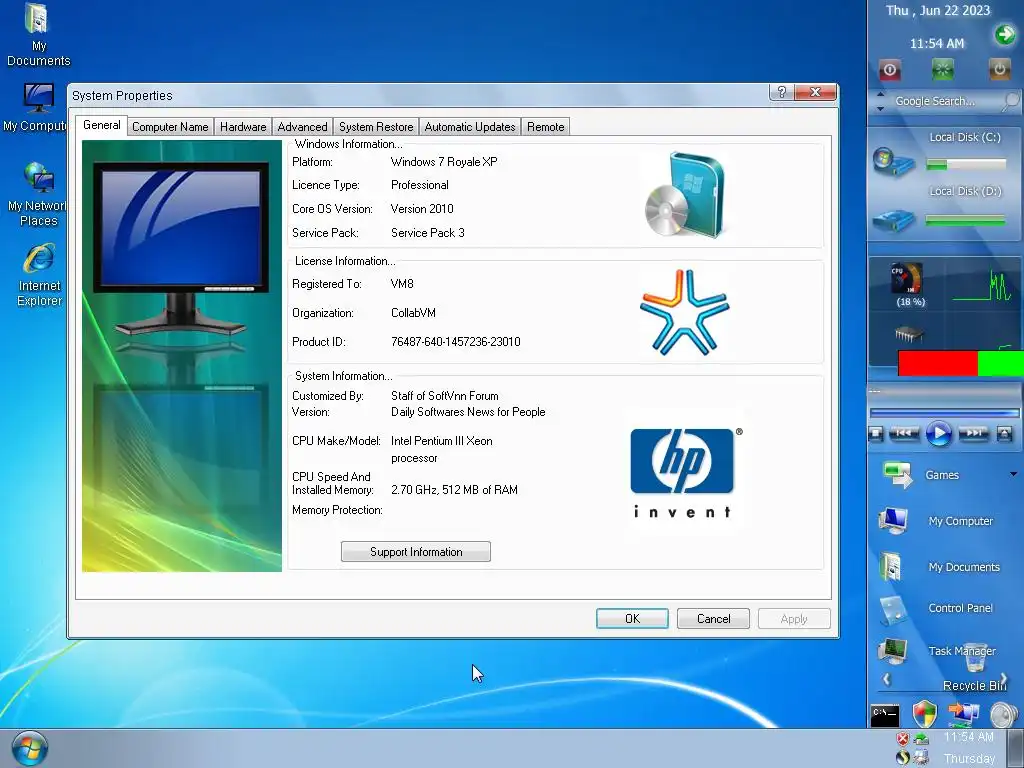Click the Local Disk (D:) usage bar
Screen dimensions: 1024x768
point(966,220)
